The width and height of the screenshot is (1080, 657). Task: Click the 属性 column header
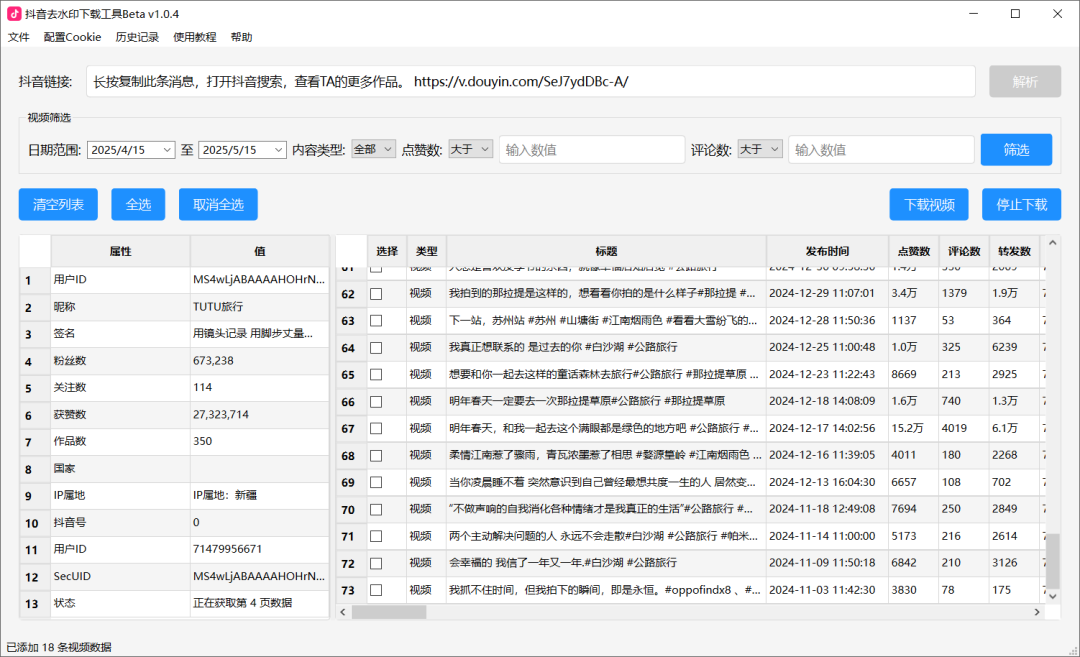[x=121, y=251]
